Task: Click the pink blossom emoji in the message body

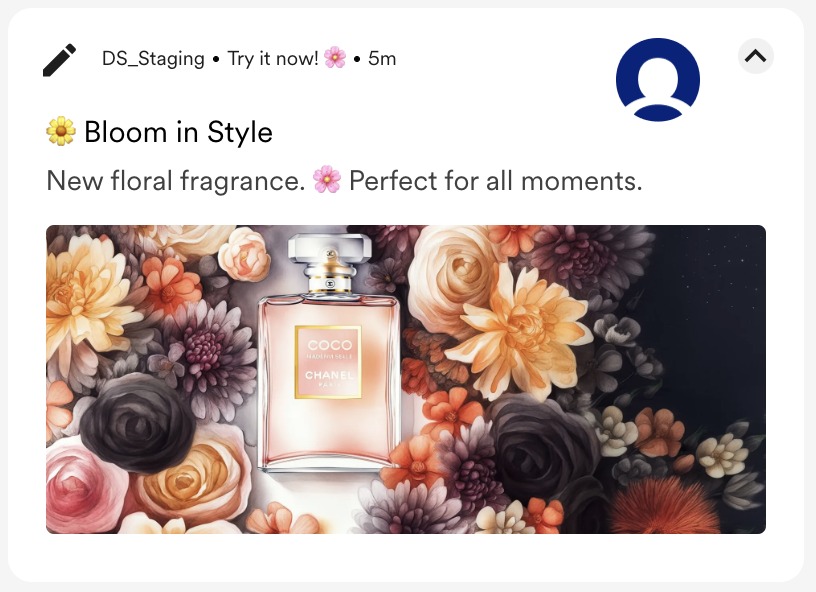Action: [x=327, y=180]
